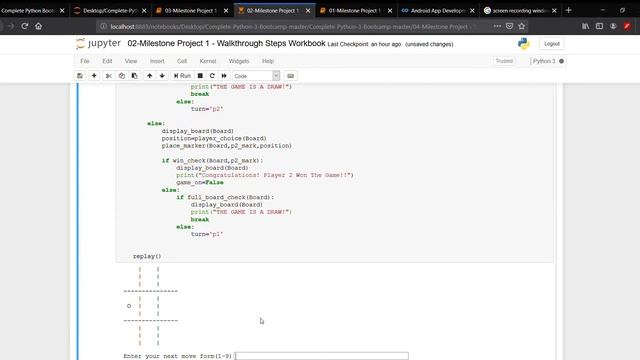Viewport: 640px width, 360px height.
Task: Click the red extension icon in toolbar
Action: pyautogui.click(x=627, y=26)
